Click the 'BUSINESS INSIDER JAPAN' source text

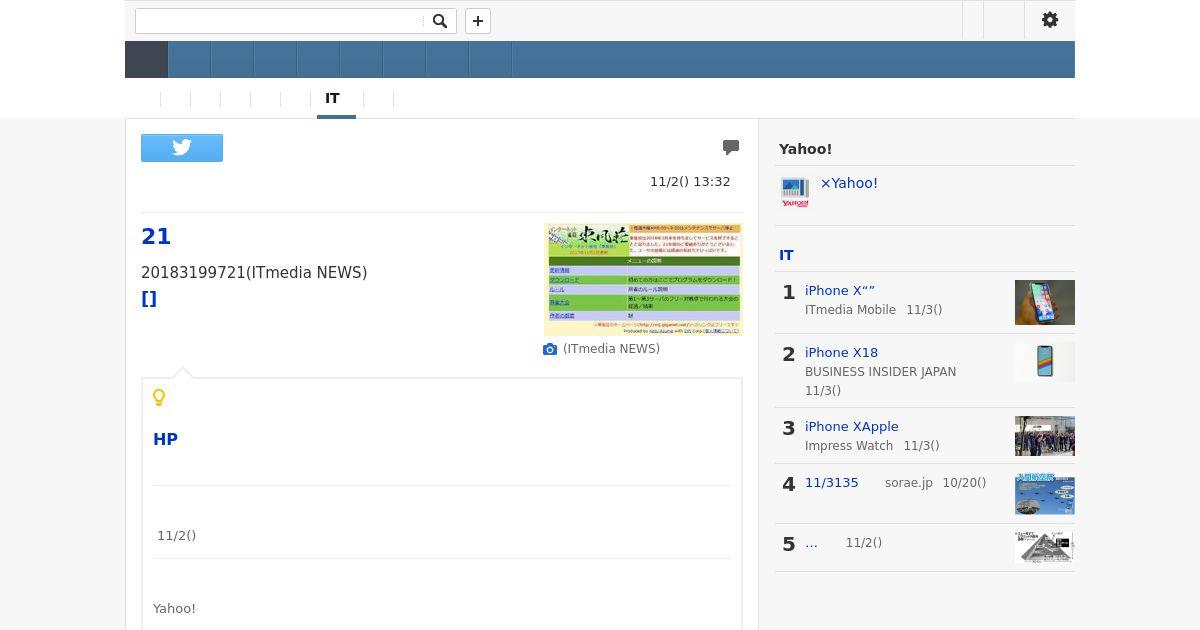pos(880,372)
